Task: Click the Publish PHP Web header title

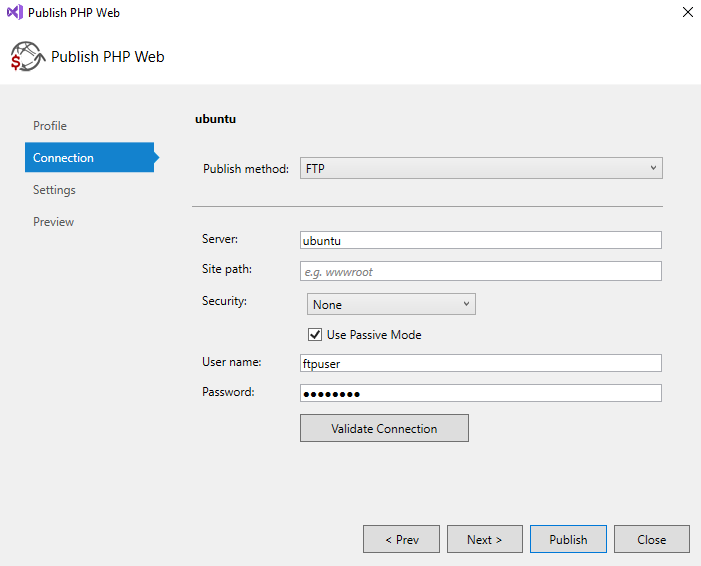Action: click(x=108, y=57)
